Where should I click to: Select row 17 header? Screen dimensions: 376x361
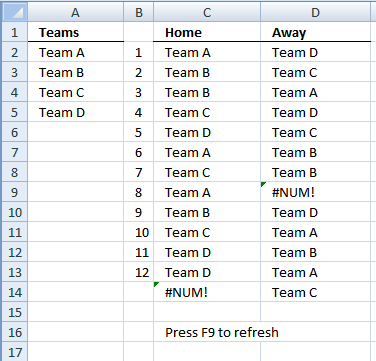15,352
